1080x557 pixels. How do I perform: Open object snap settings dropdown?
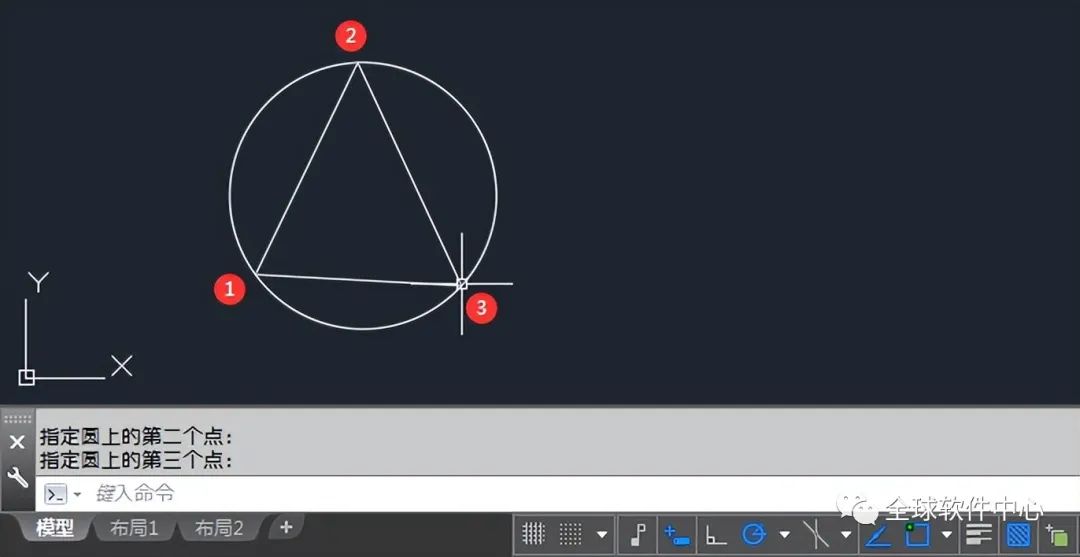pyautogui.click(x=947, y=534)
